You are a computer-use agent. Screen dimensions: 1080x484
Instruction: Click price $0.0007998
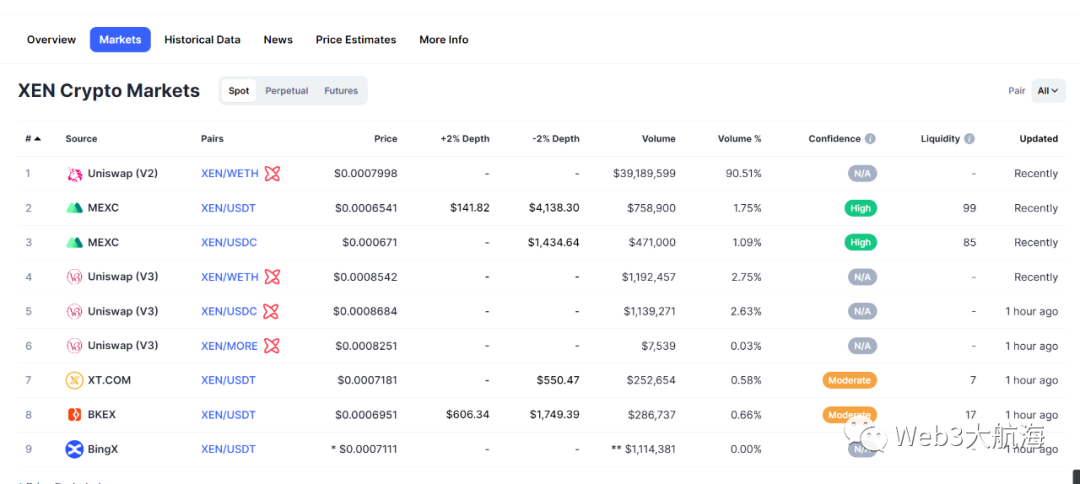366,173
